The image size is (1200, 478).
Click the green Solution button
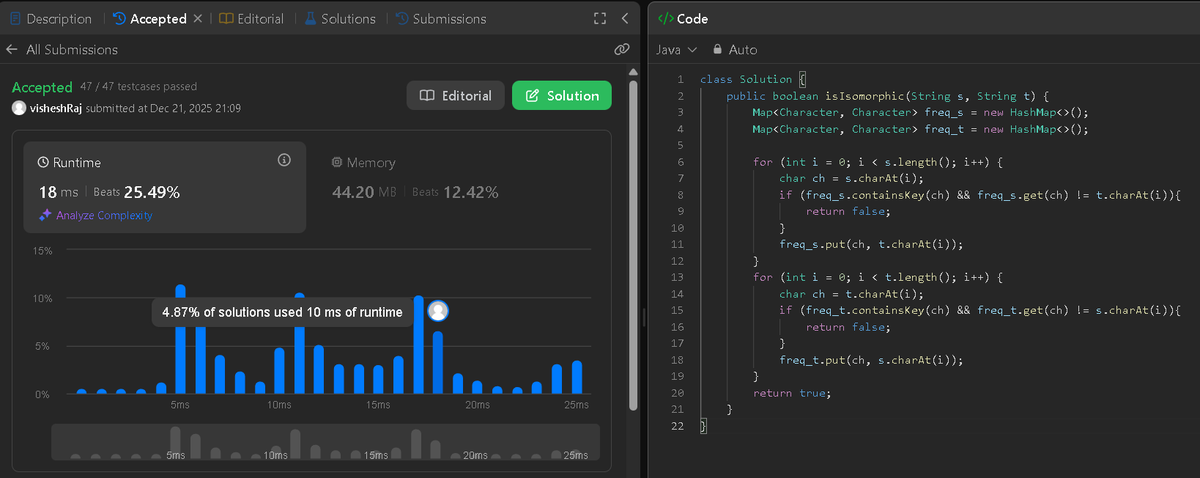562,96
